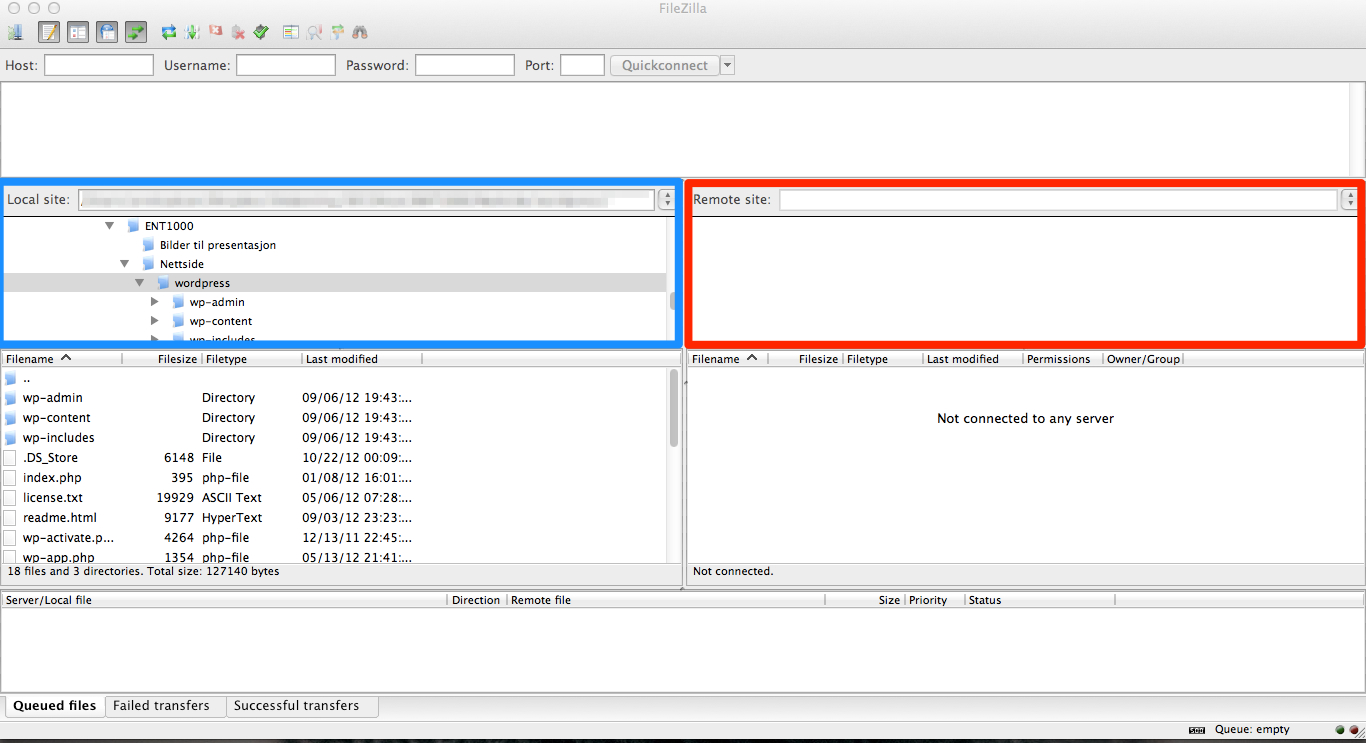Toggle the message log display

point(49,32)
